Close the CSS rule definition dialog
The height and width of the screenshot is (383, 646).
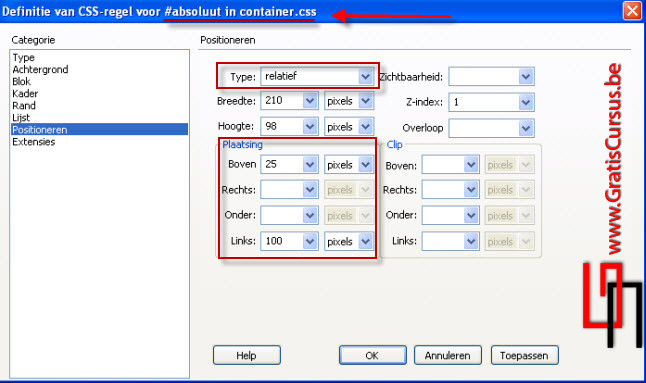coord(632,11)
